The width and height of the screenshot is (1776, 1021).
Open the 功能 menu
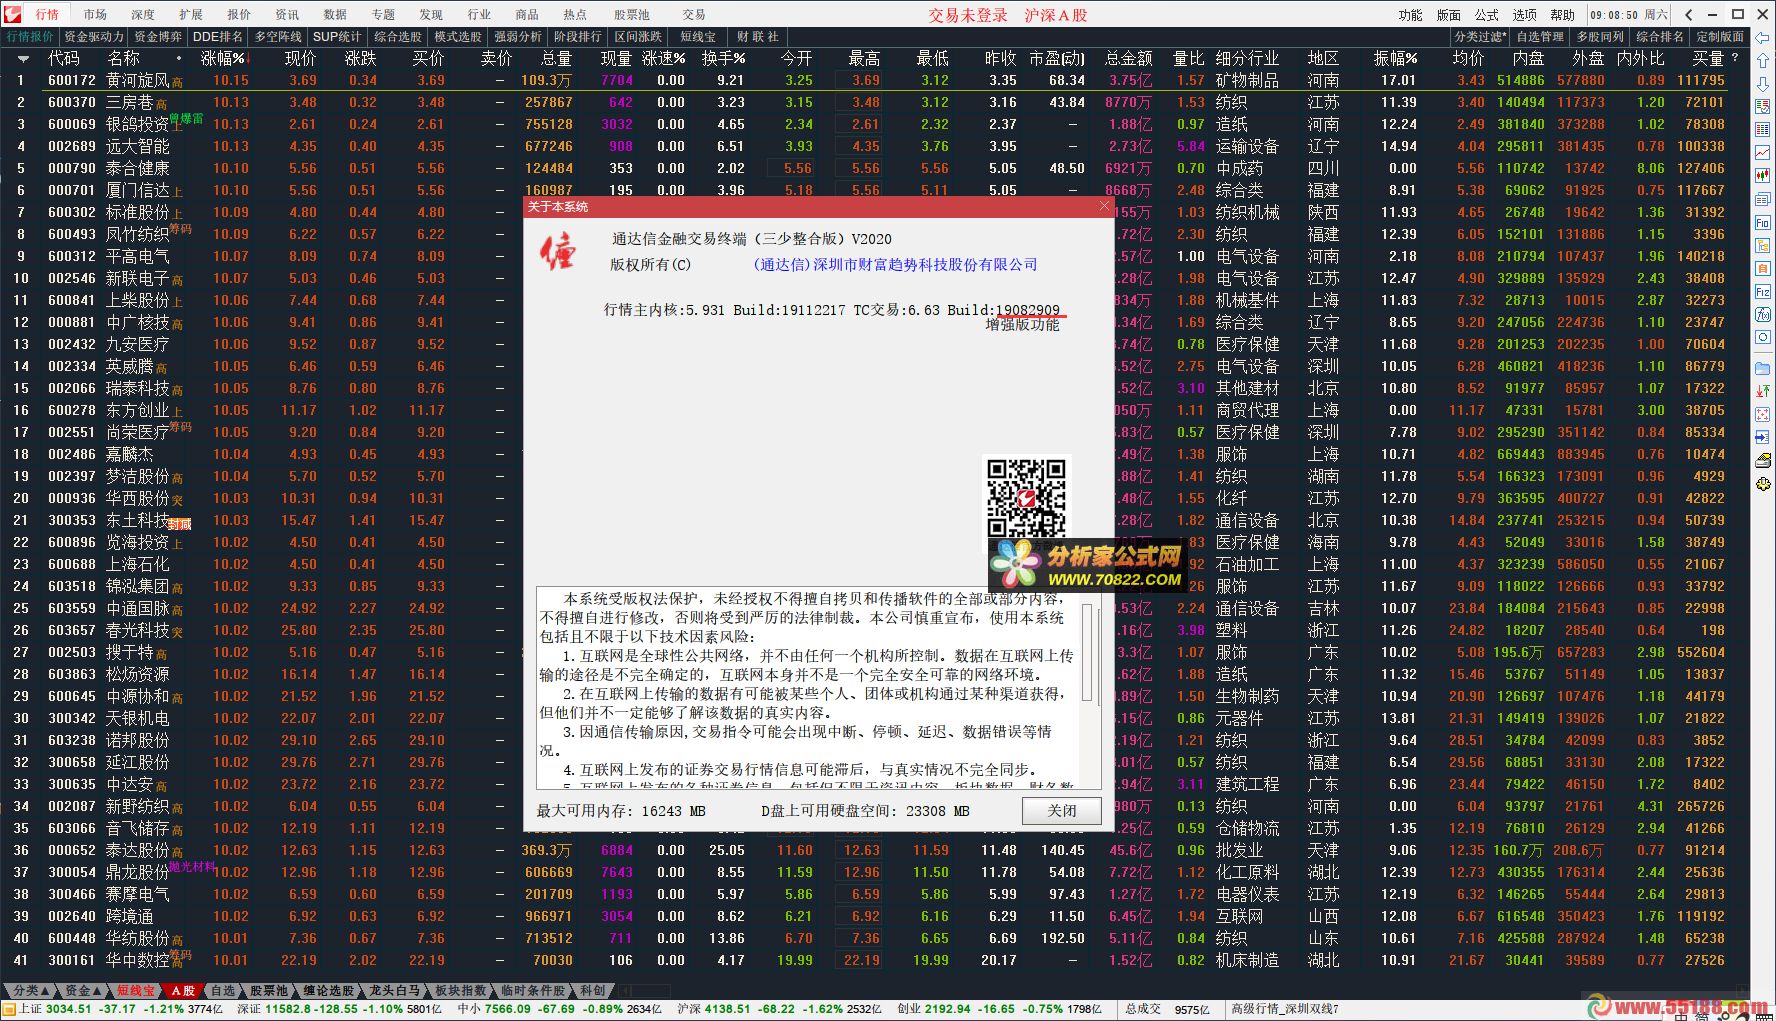(1410, 15)
